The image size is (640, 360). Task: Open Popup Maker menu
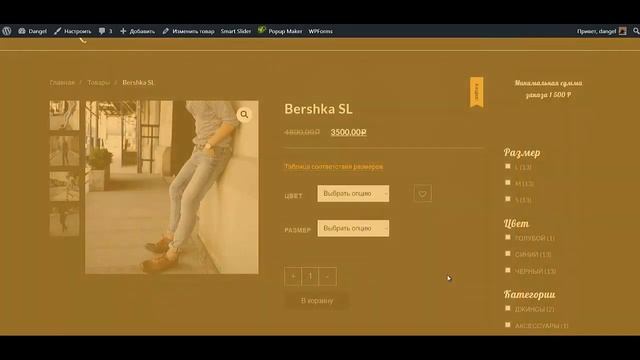[280, 31]
